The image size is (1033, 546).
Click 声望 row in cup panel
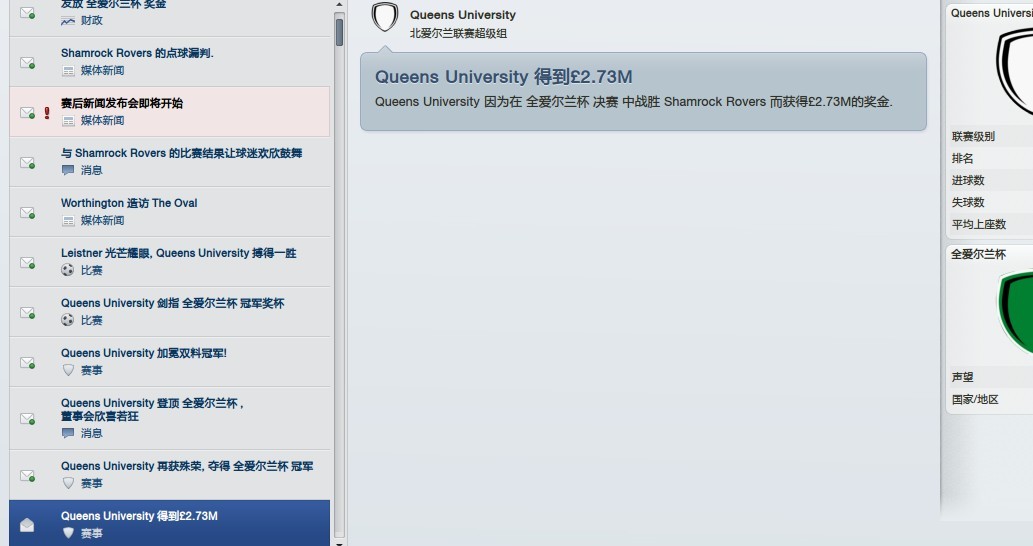[x=990, y=377]
